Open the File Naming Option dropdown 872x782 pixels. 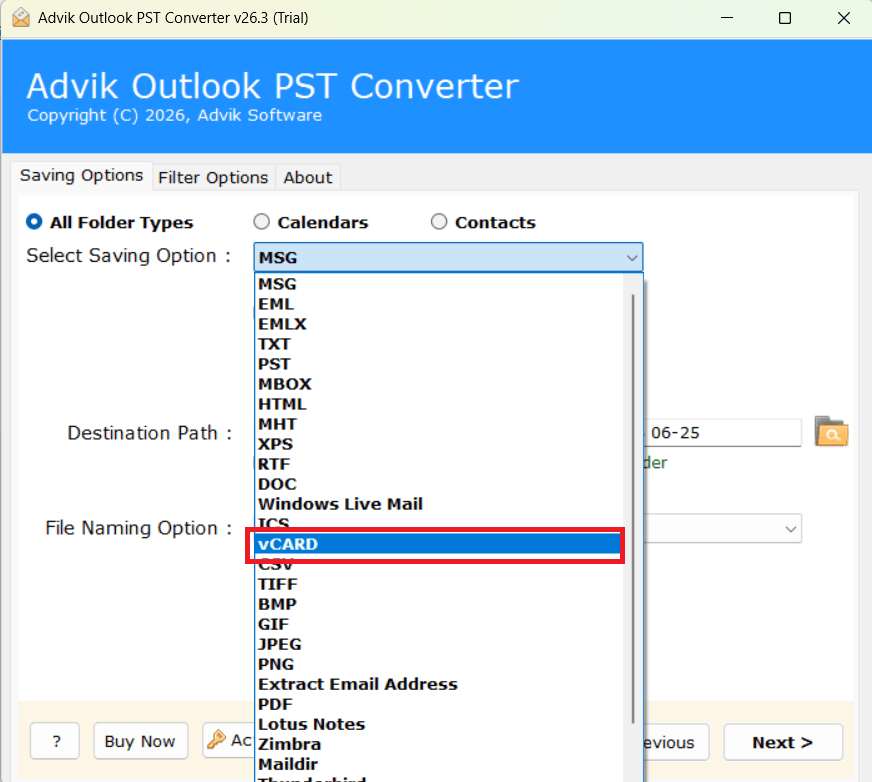pos(790,528)
